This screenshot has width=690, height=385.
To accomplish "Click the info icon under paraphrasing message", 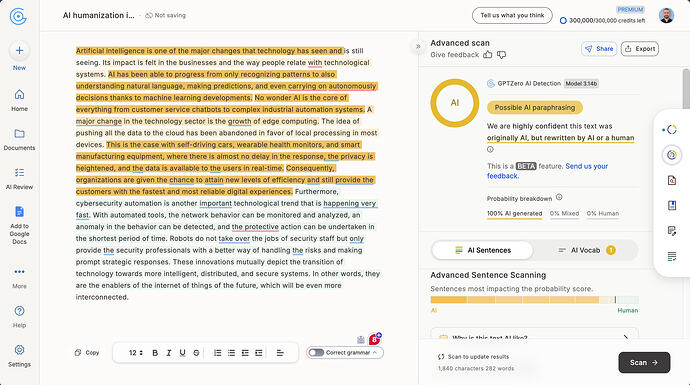I will tap(490, 150).
